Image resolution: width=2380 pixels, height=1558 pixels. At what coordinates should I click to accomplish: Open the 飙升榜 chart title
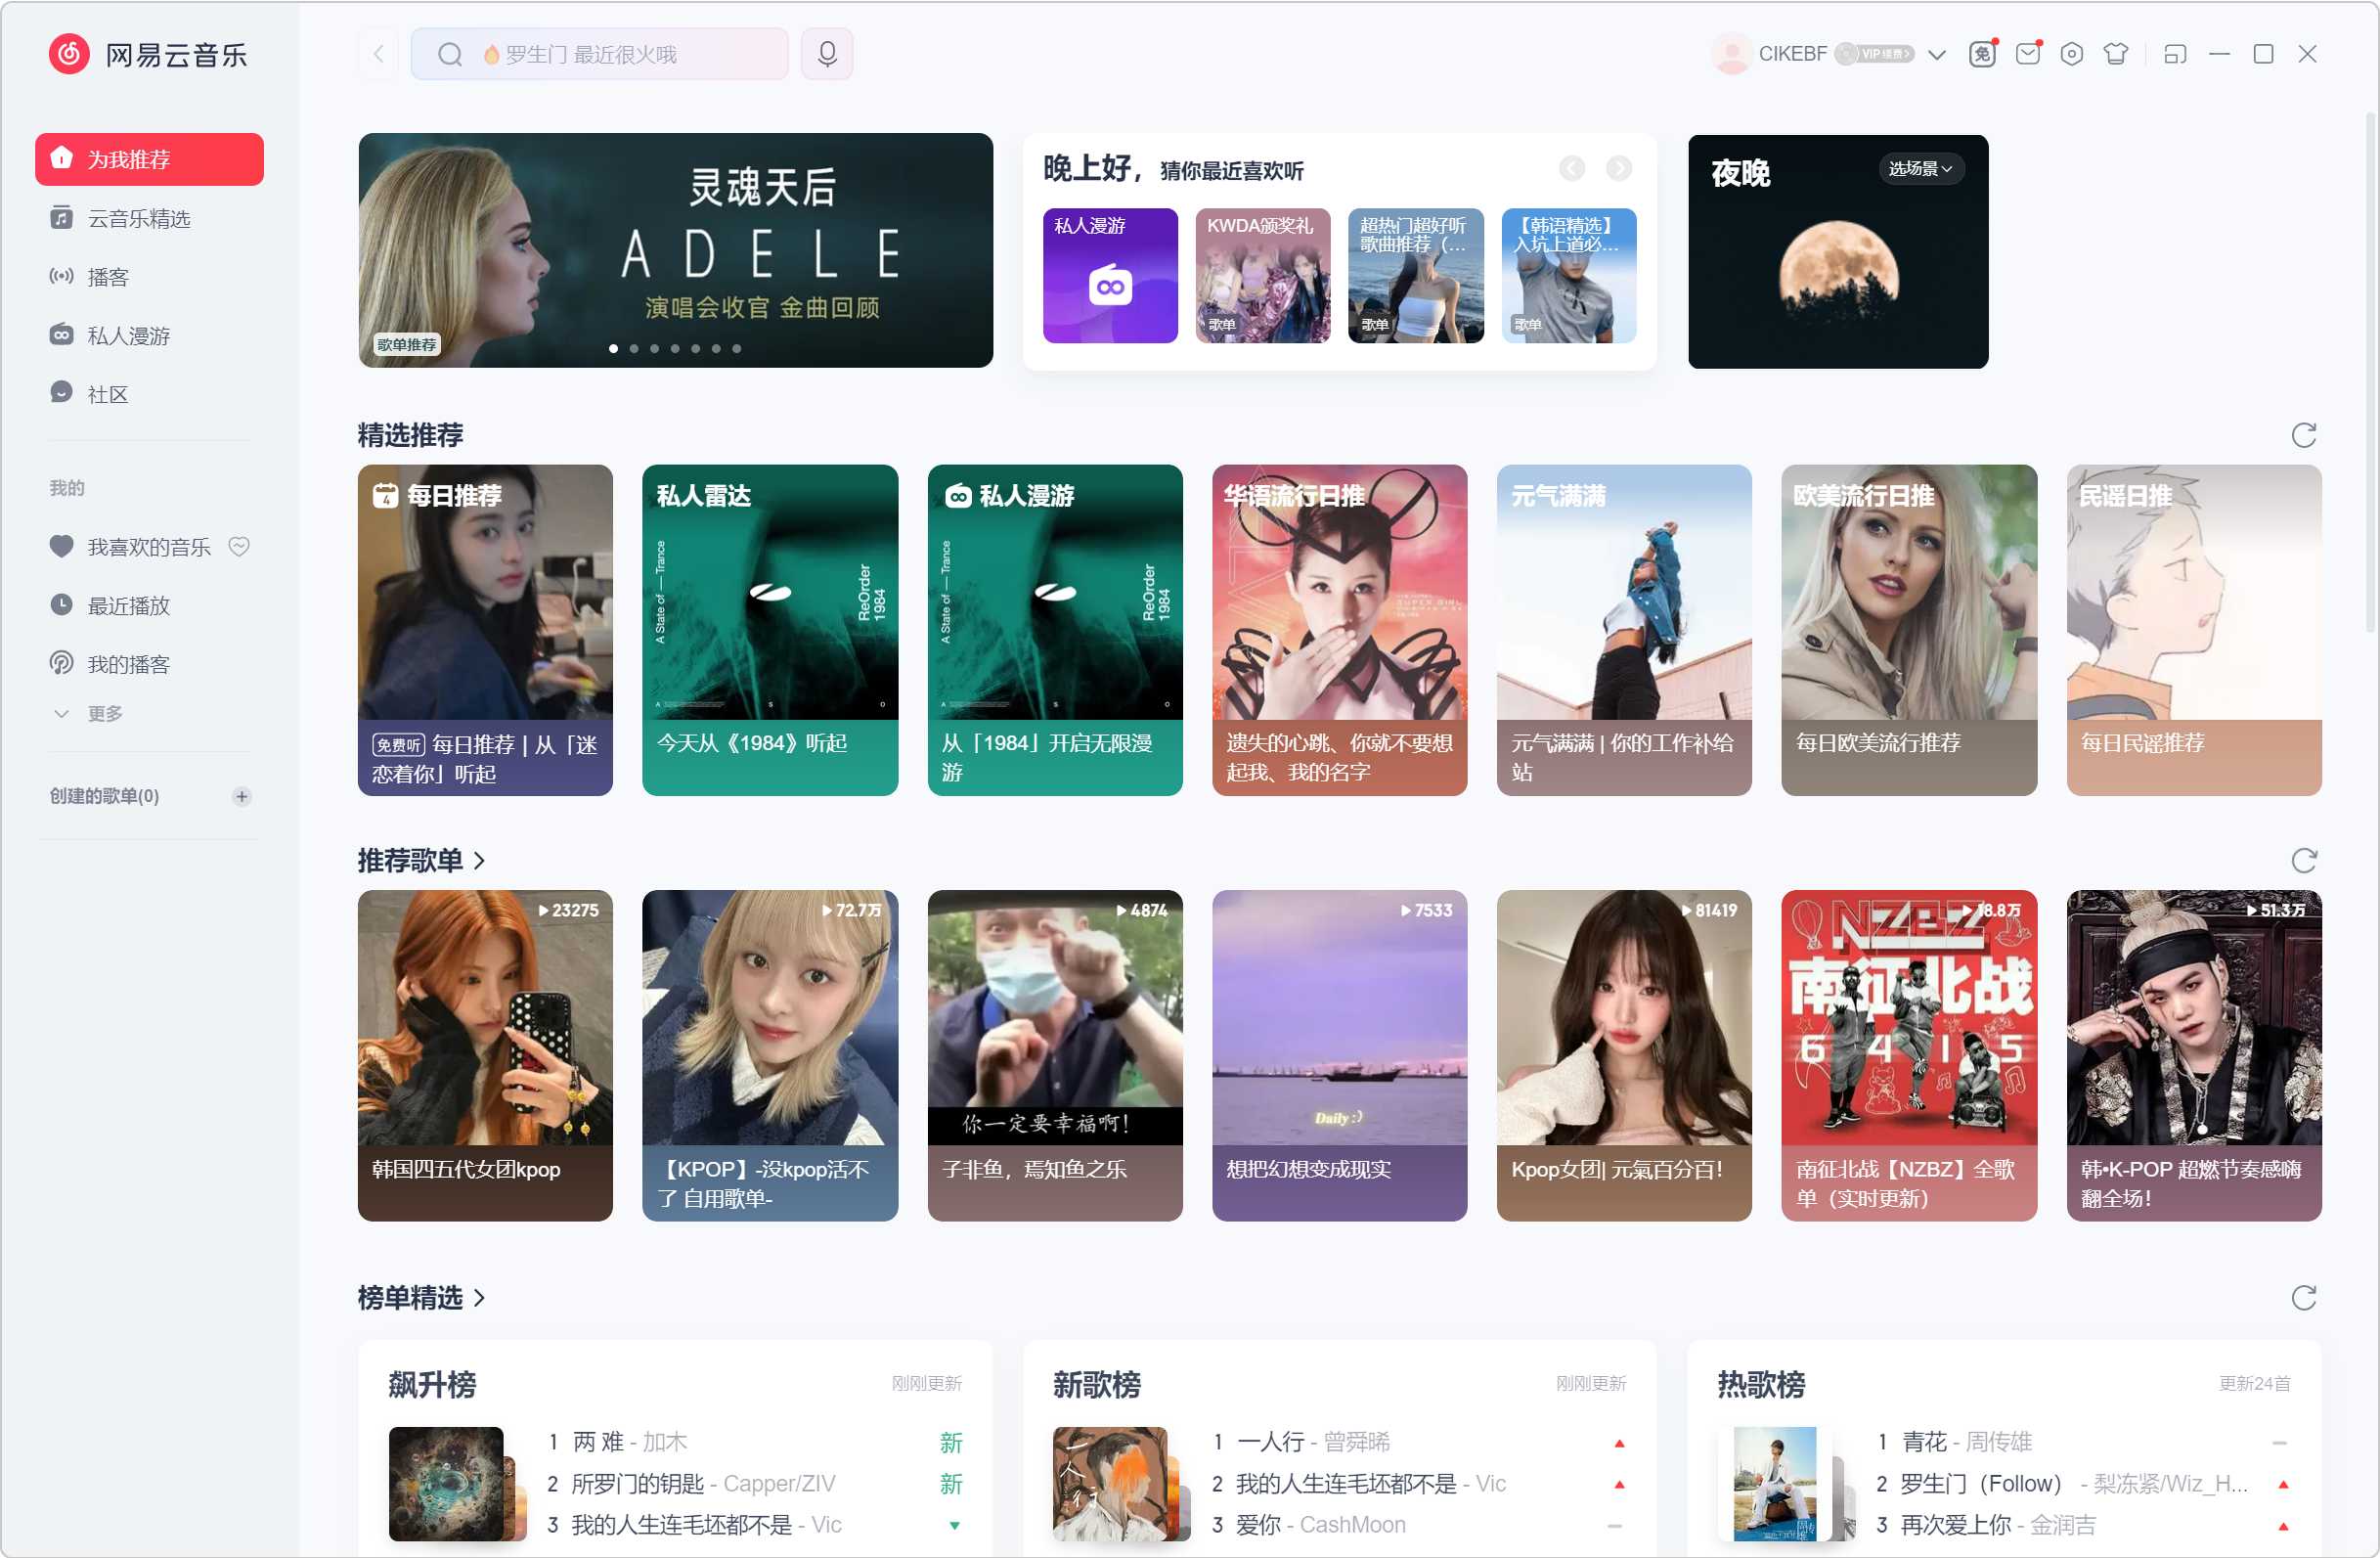pyautogui.click(x=432, y=1384)
